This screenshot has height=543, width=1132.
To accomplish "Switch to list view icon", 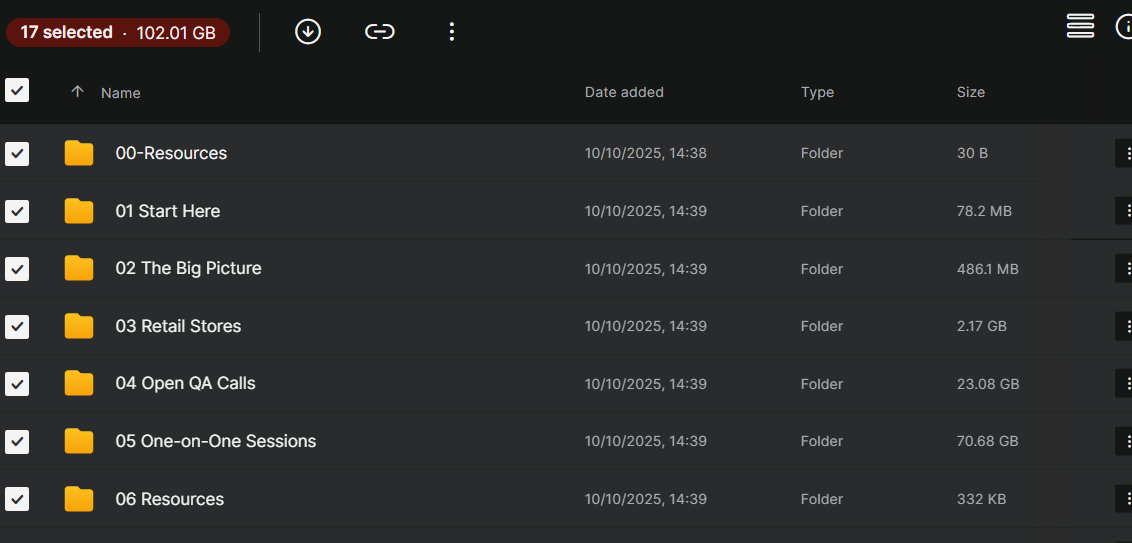I will (1080, 26).
